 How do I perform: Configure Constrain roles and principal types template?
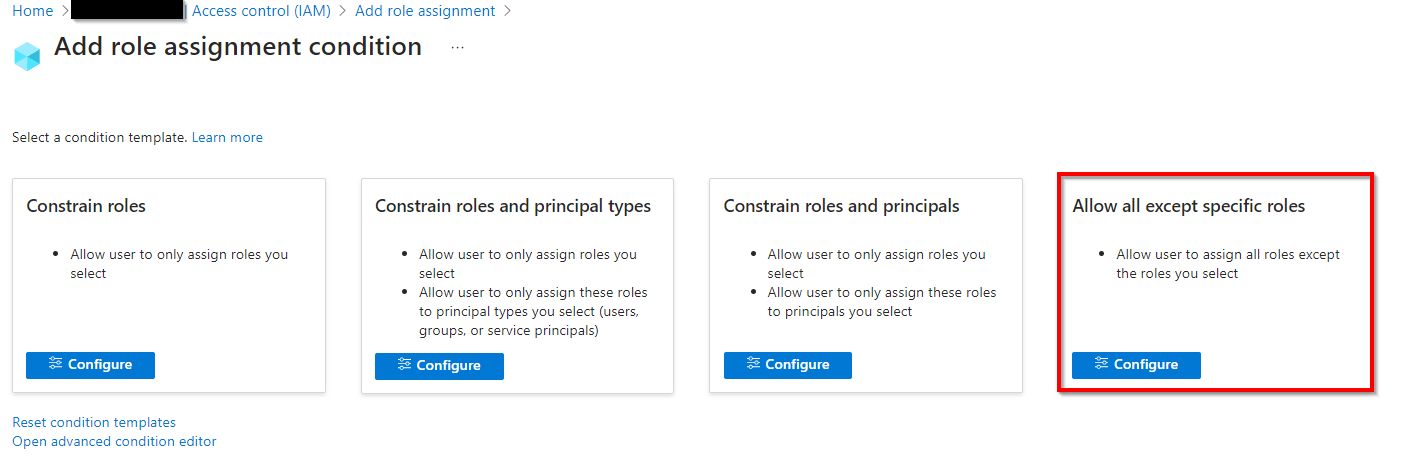pos(439,366)
